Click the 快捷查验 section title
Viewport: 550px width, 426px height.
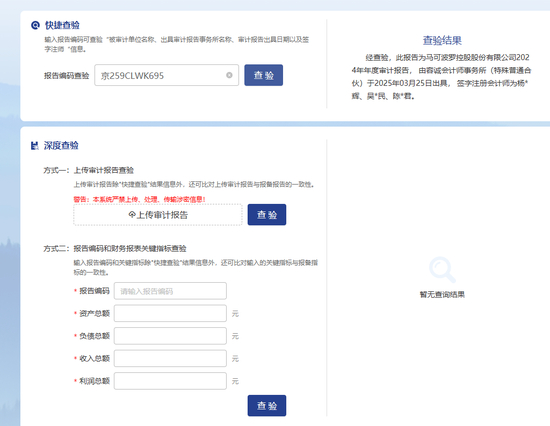[x=62, y=25]
